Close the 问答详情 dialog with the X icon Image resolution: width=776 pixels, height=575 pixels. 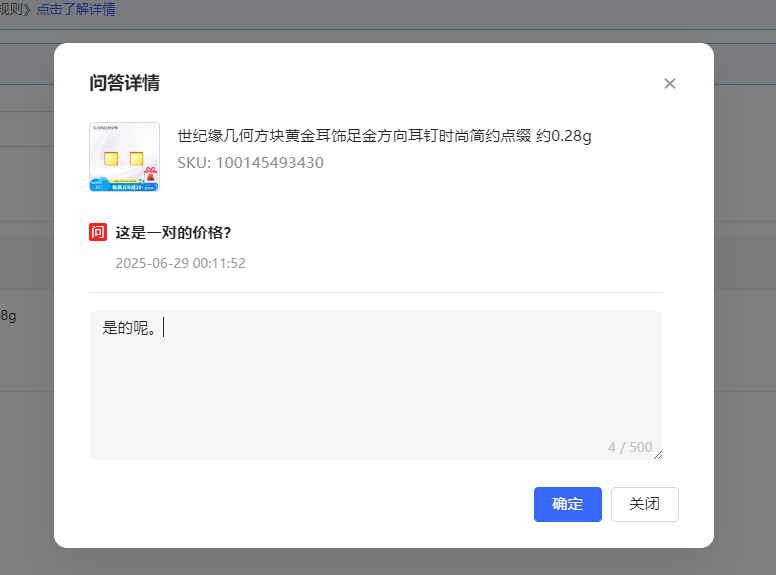[670, 84]
